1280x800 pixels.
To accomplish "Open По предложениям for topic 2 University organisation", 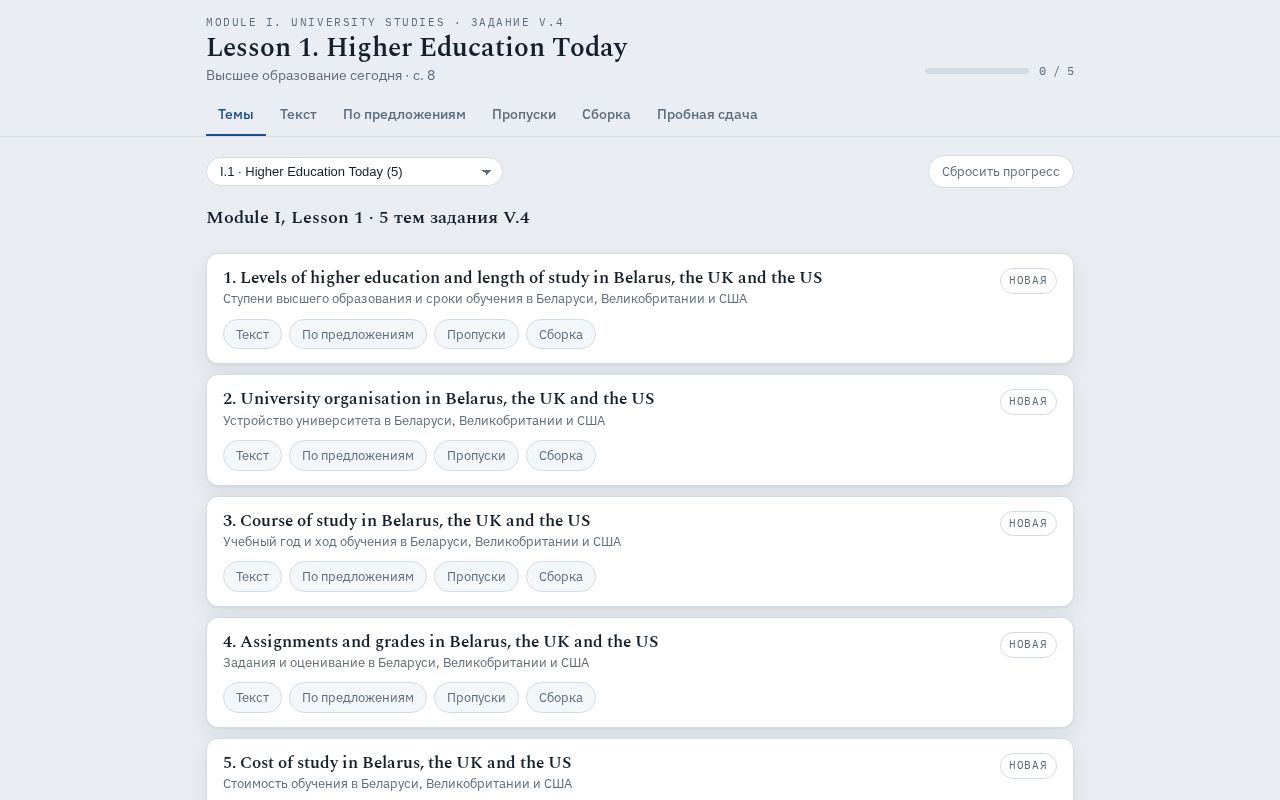I will coord(358,455).
